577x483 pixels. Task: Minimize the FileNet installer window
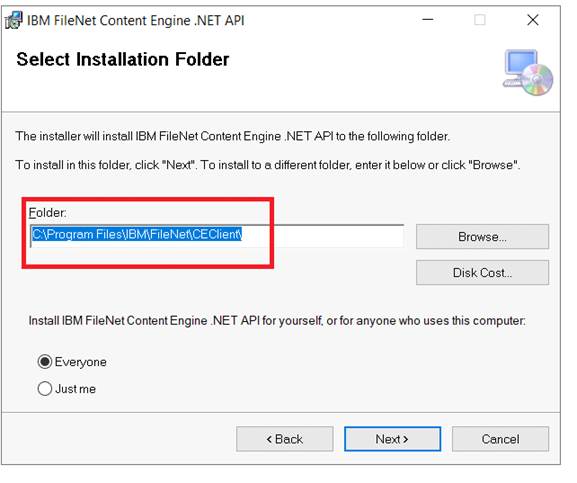coord(427,20)
